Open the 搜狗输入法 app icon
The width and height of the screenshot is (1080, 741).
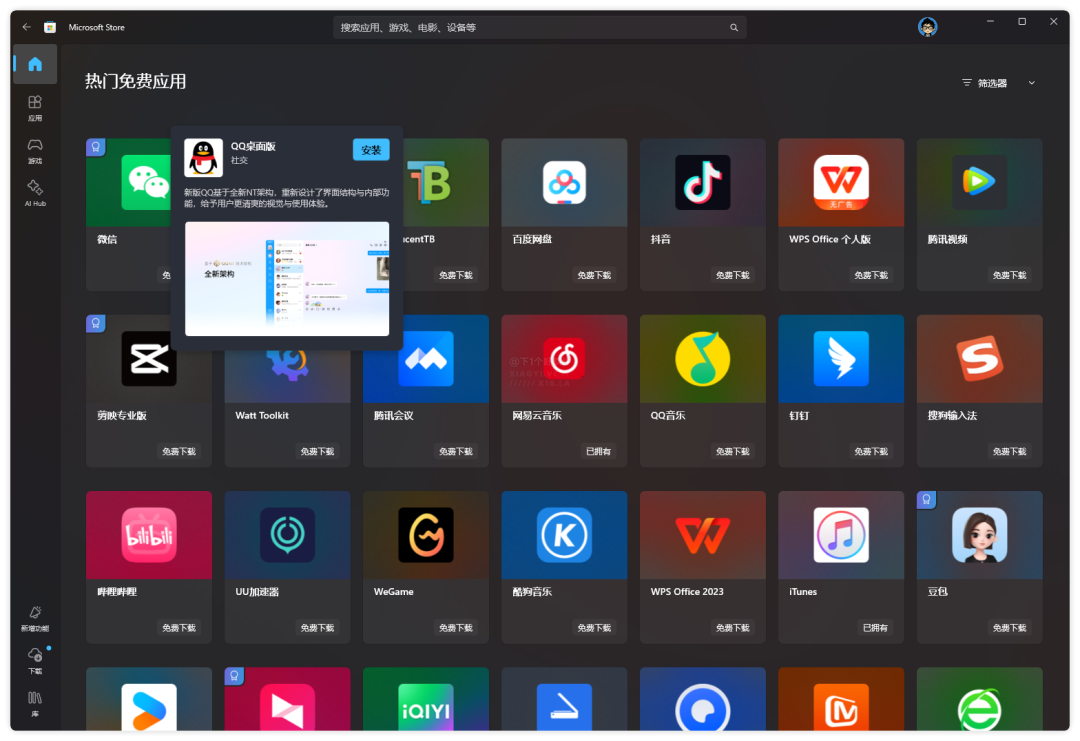(979, 359)
